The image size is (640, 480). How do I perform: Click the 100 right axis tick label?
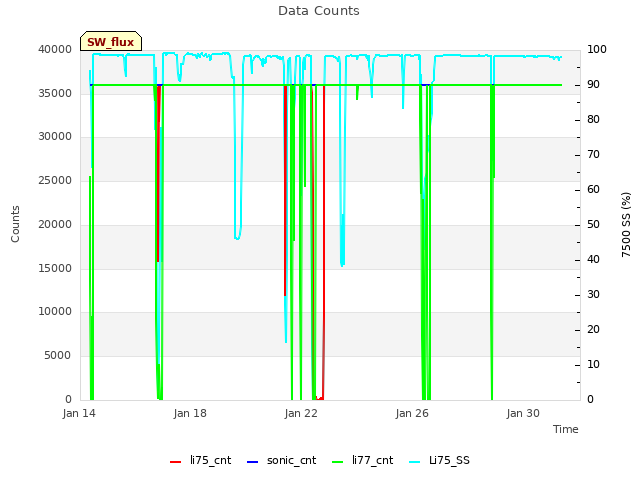(597, 49)
